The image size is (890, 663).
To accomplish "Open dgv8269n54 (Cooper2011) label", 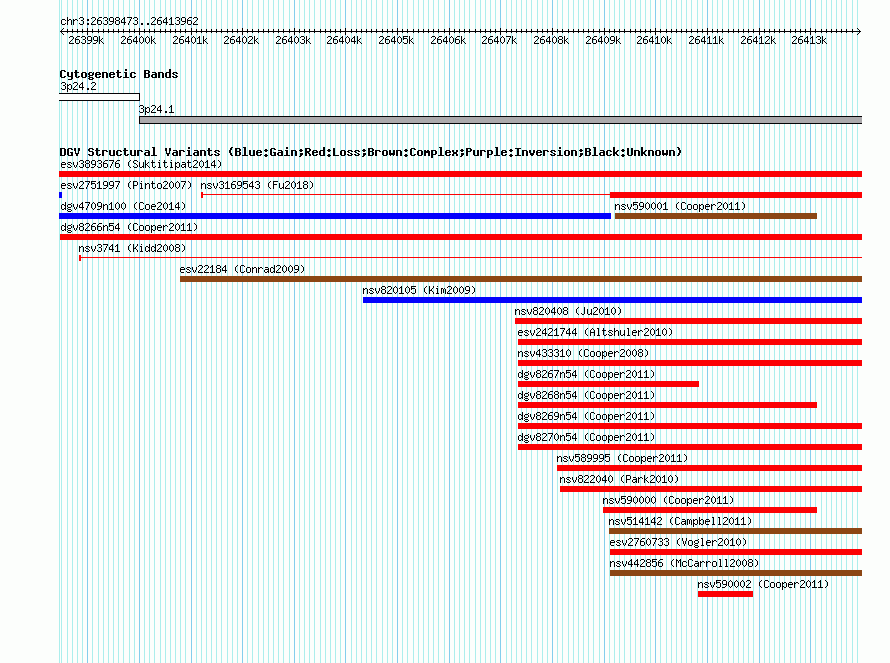I will point(586,416).
